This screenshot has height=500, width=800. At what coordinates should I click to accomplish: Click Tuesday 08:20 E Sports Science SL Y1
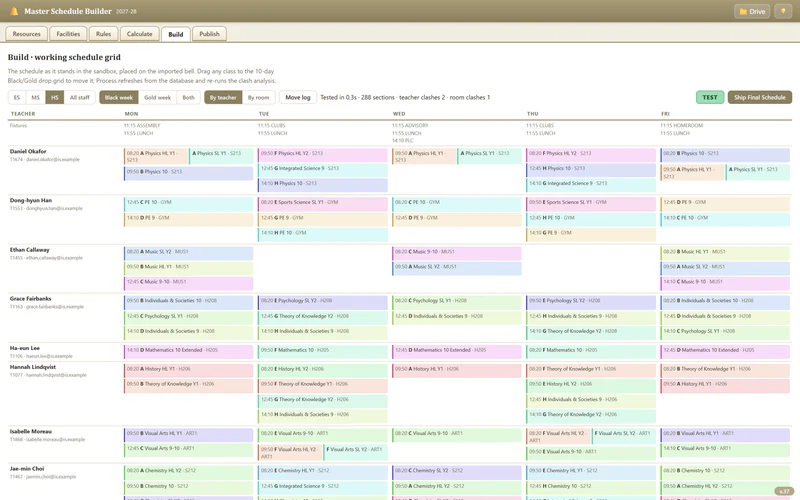click(x=322, y=204)
